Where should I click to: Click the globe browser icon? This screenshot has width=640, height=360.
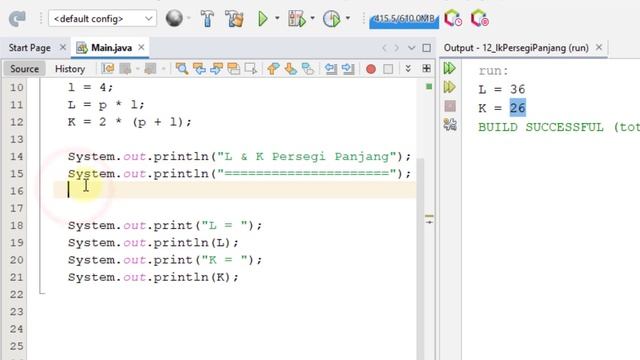pos(174,18)
